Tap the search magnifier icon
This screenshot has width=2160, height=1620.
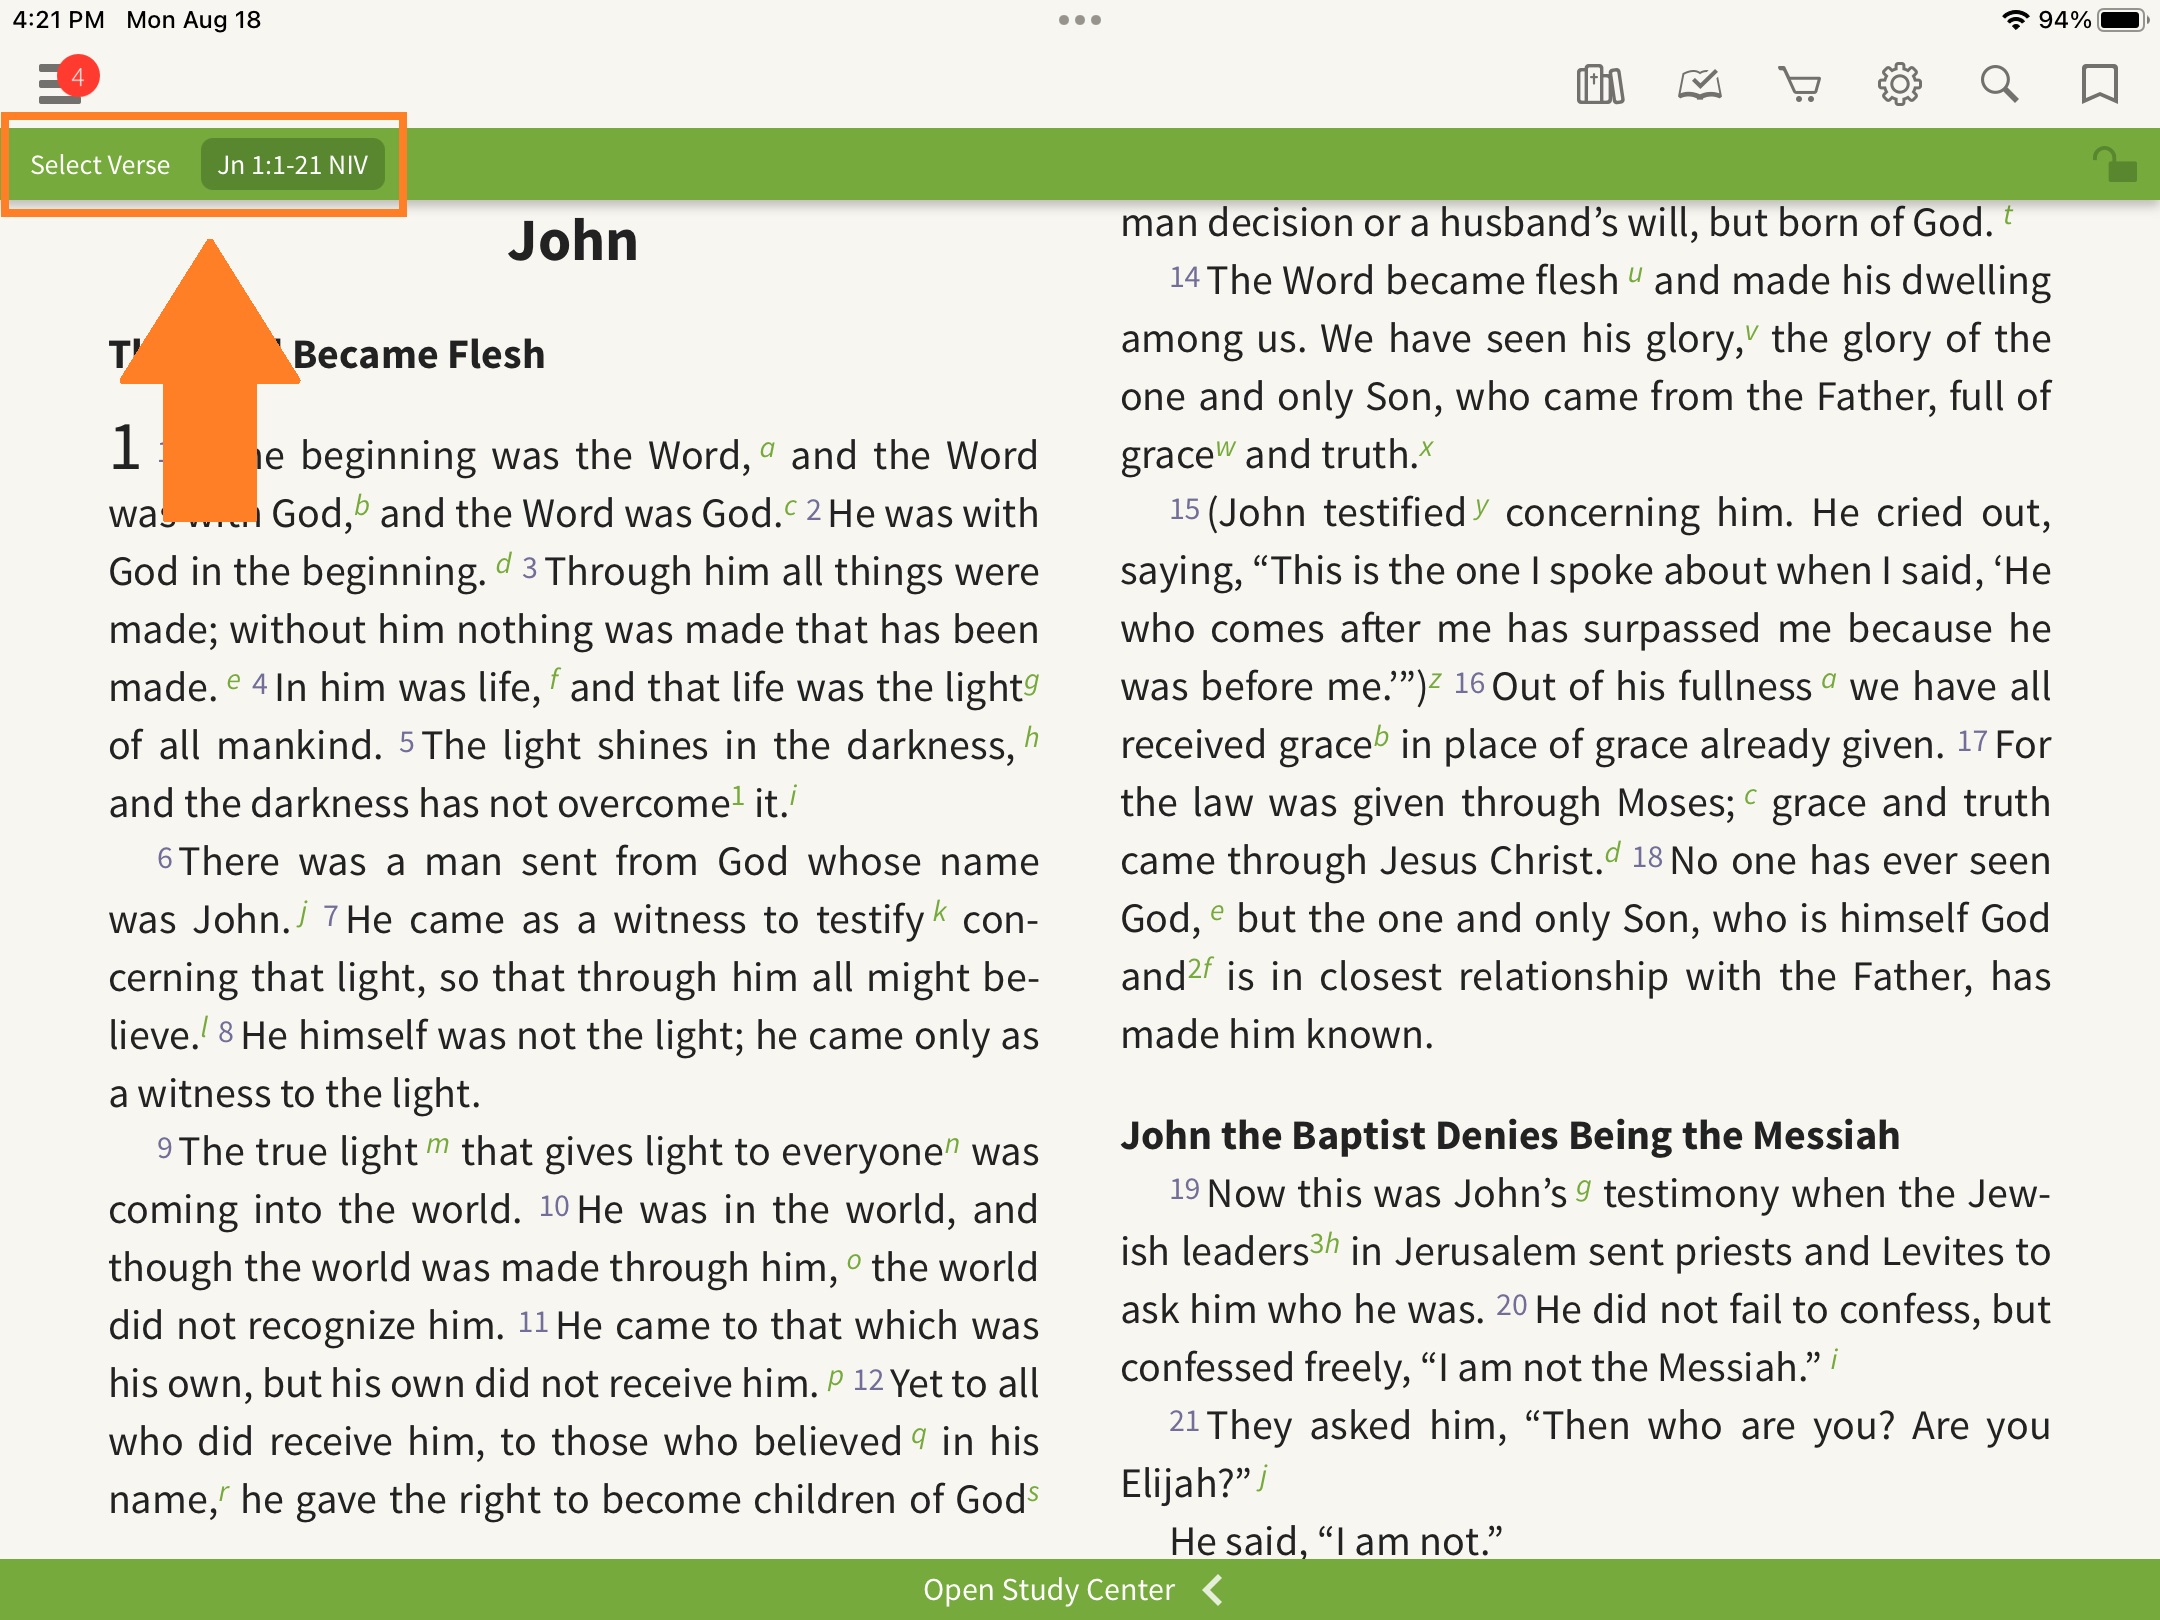[x=2000, y=84]
